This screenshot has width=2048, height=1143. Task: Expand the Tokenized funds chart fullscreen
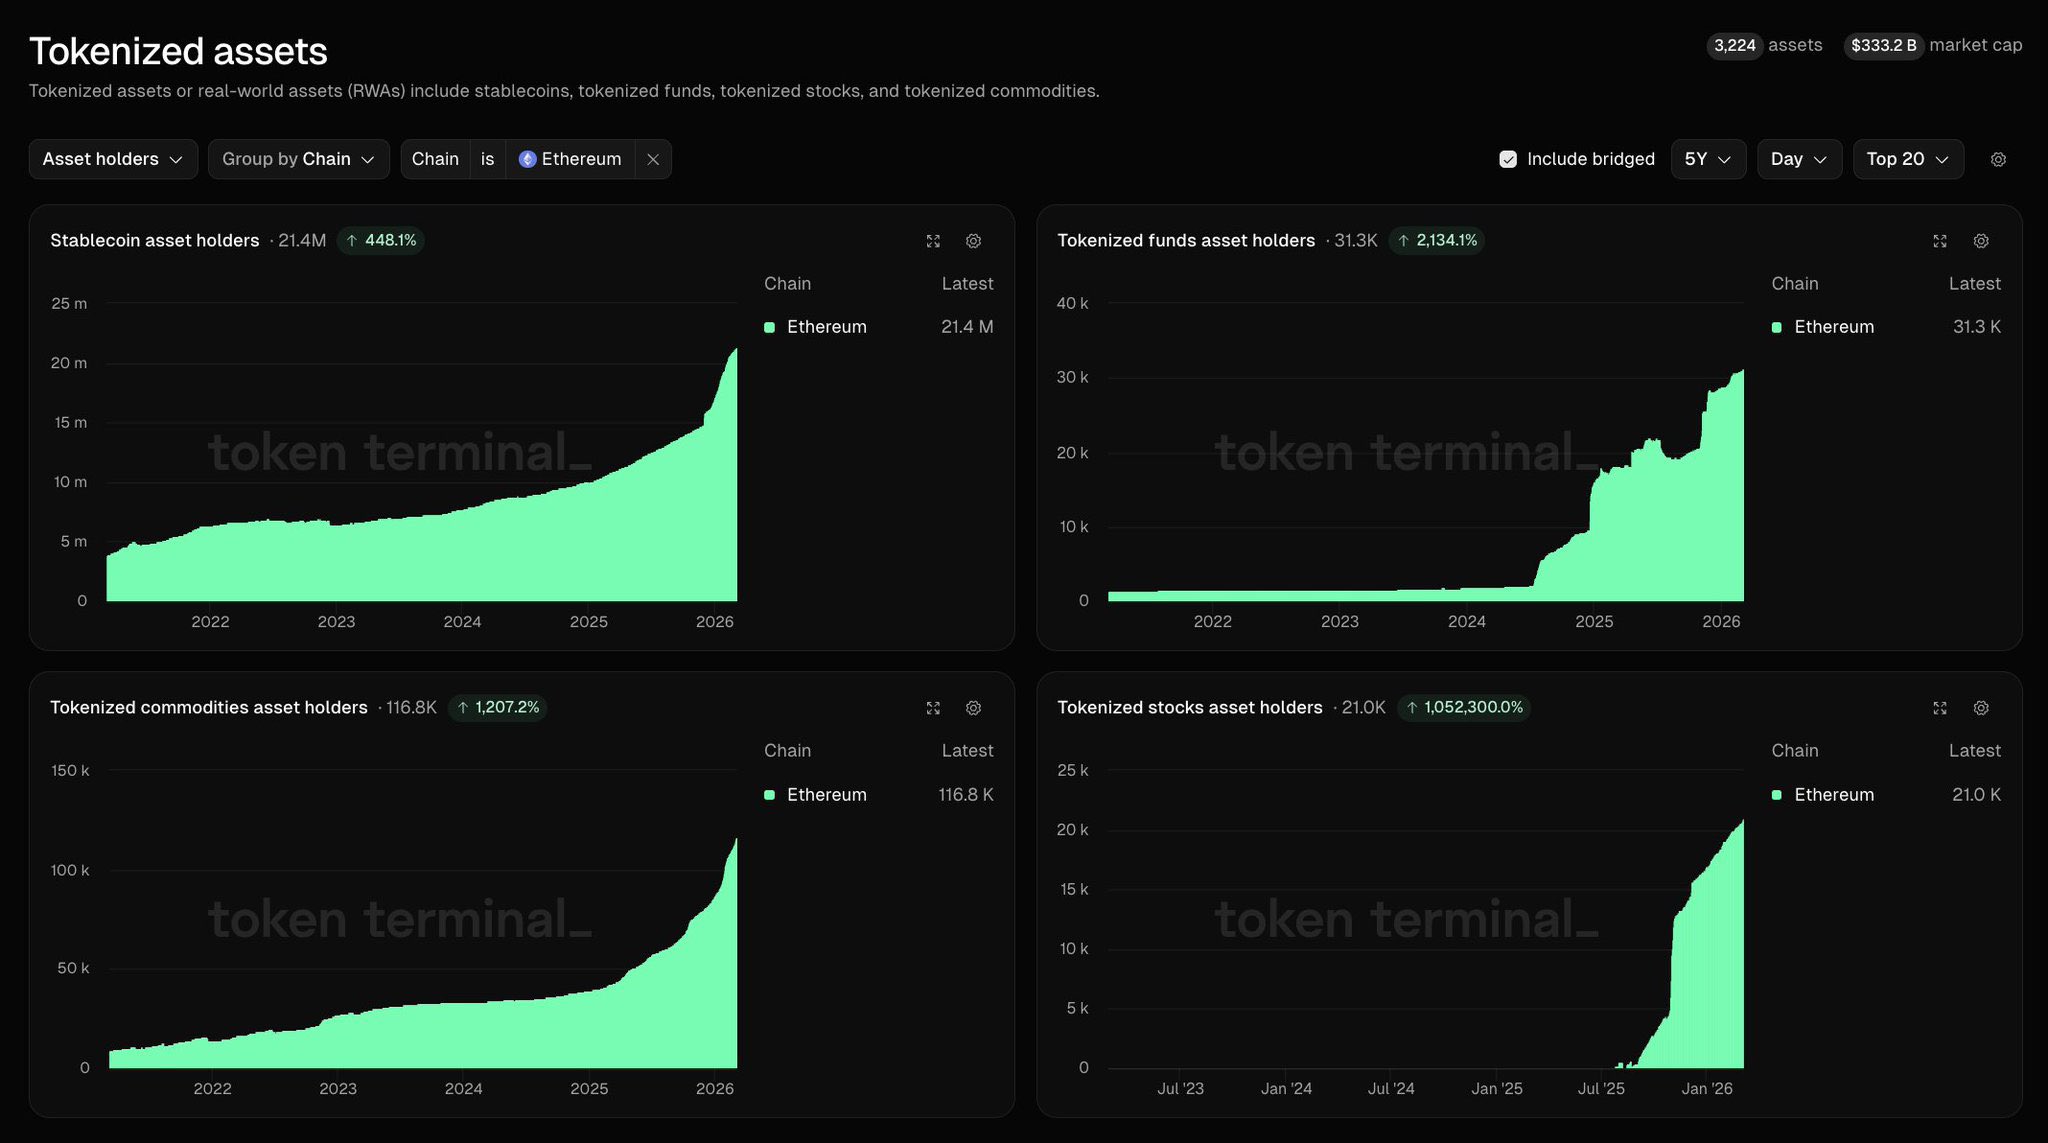pyautogui.click(x=1940, y=241)
